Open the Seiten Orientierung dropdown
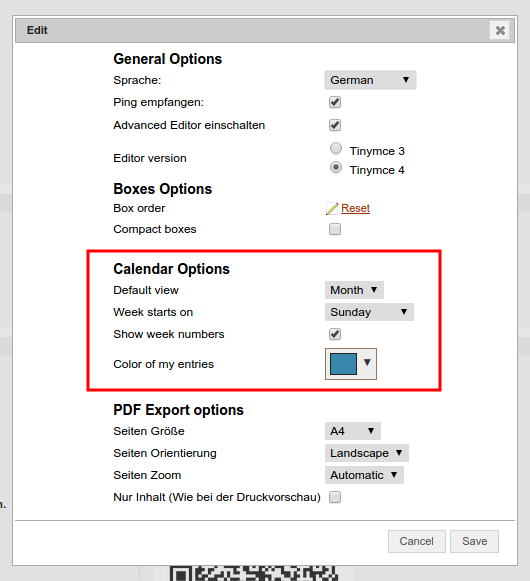Image resolution: width=530 pixels, height=581 pixels. [x=367, y=453]
